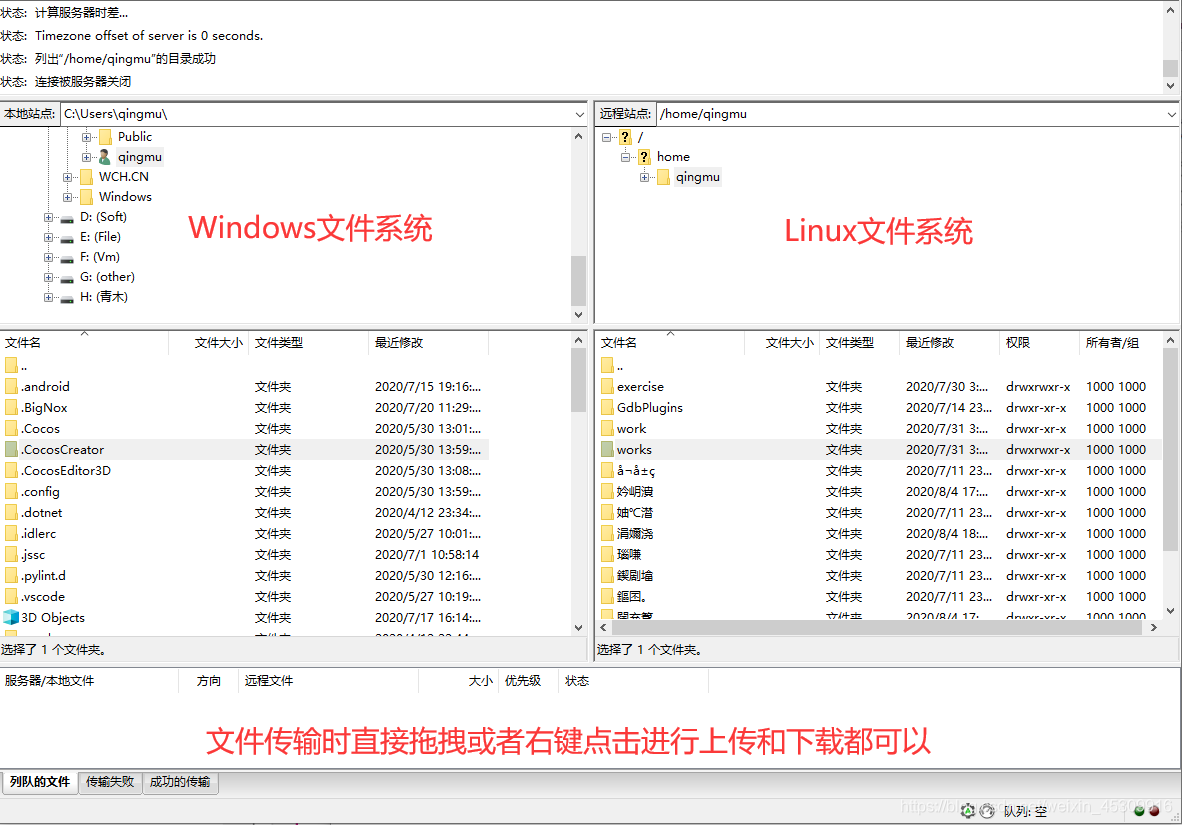Sort local files by 最近修改 column
Viewport: 1182px width, 825px height.
click(x=428, y=343)
